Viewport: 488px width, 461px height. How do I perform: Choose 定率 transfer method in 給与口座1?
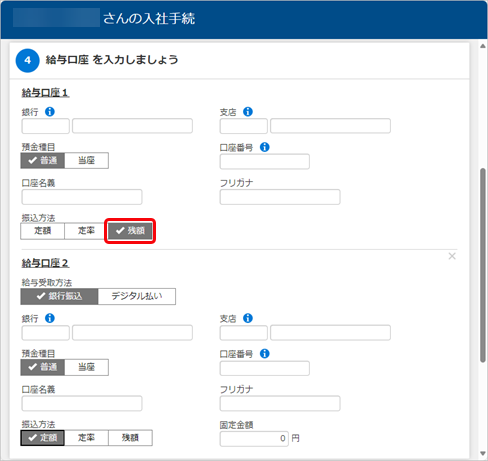86,231
